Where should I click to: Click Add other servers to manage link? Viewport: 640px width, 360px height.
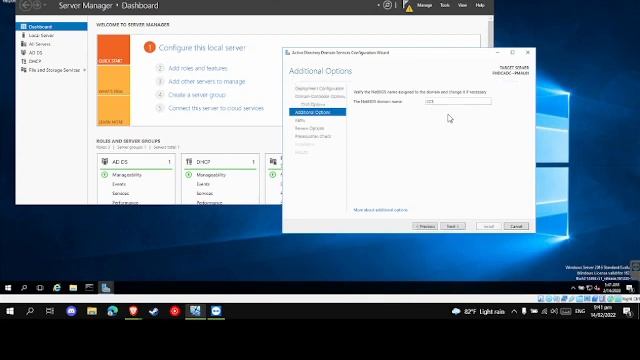point(207,82)
